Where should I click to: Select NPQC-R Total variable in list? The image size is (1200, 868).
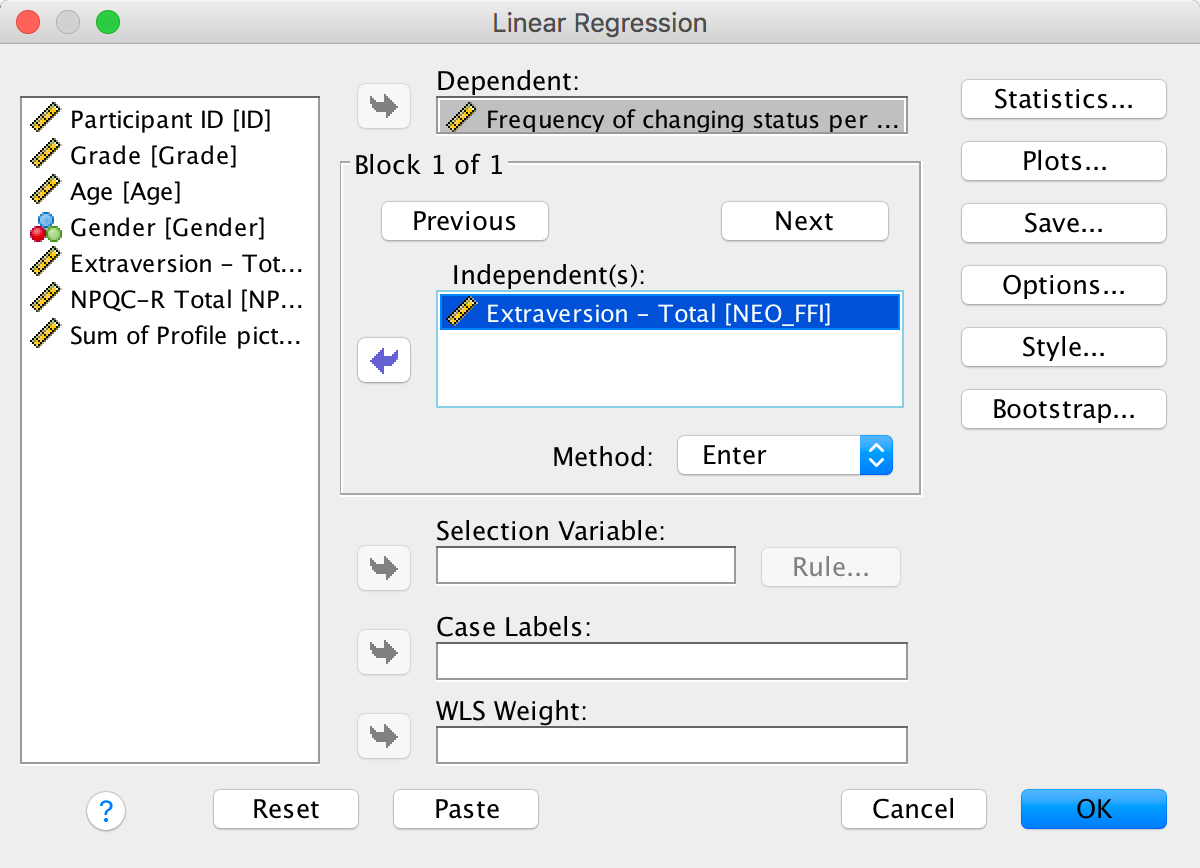point(184,300)
